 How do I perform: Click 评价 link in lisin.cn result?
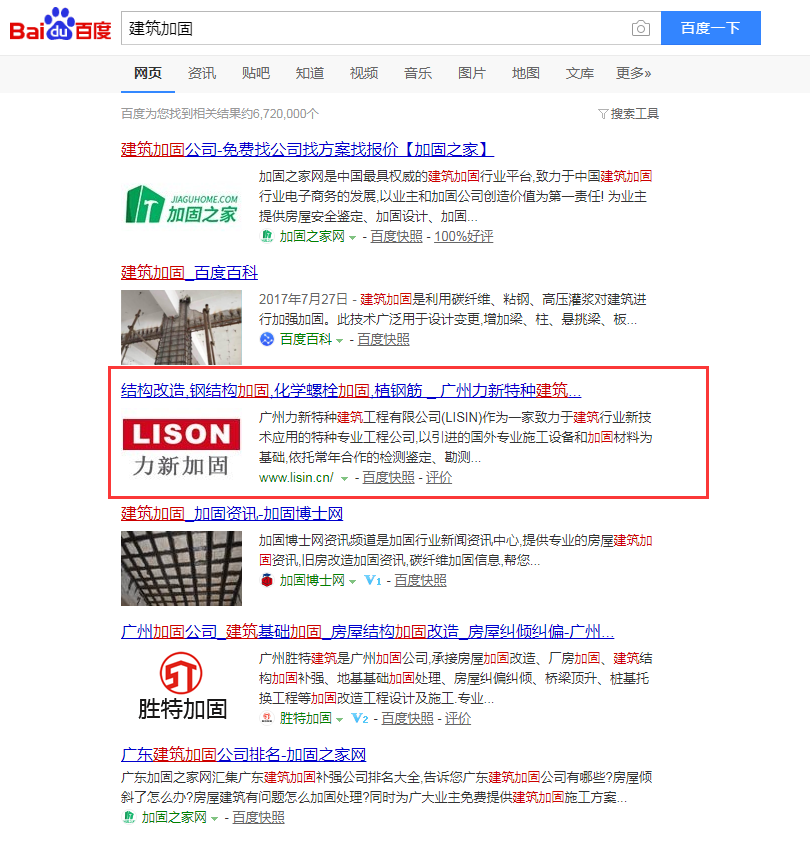tap(439, 477)
